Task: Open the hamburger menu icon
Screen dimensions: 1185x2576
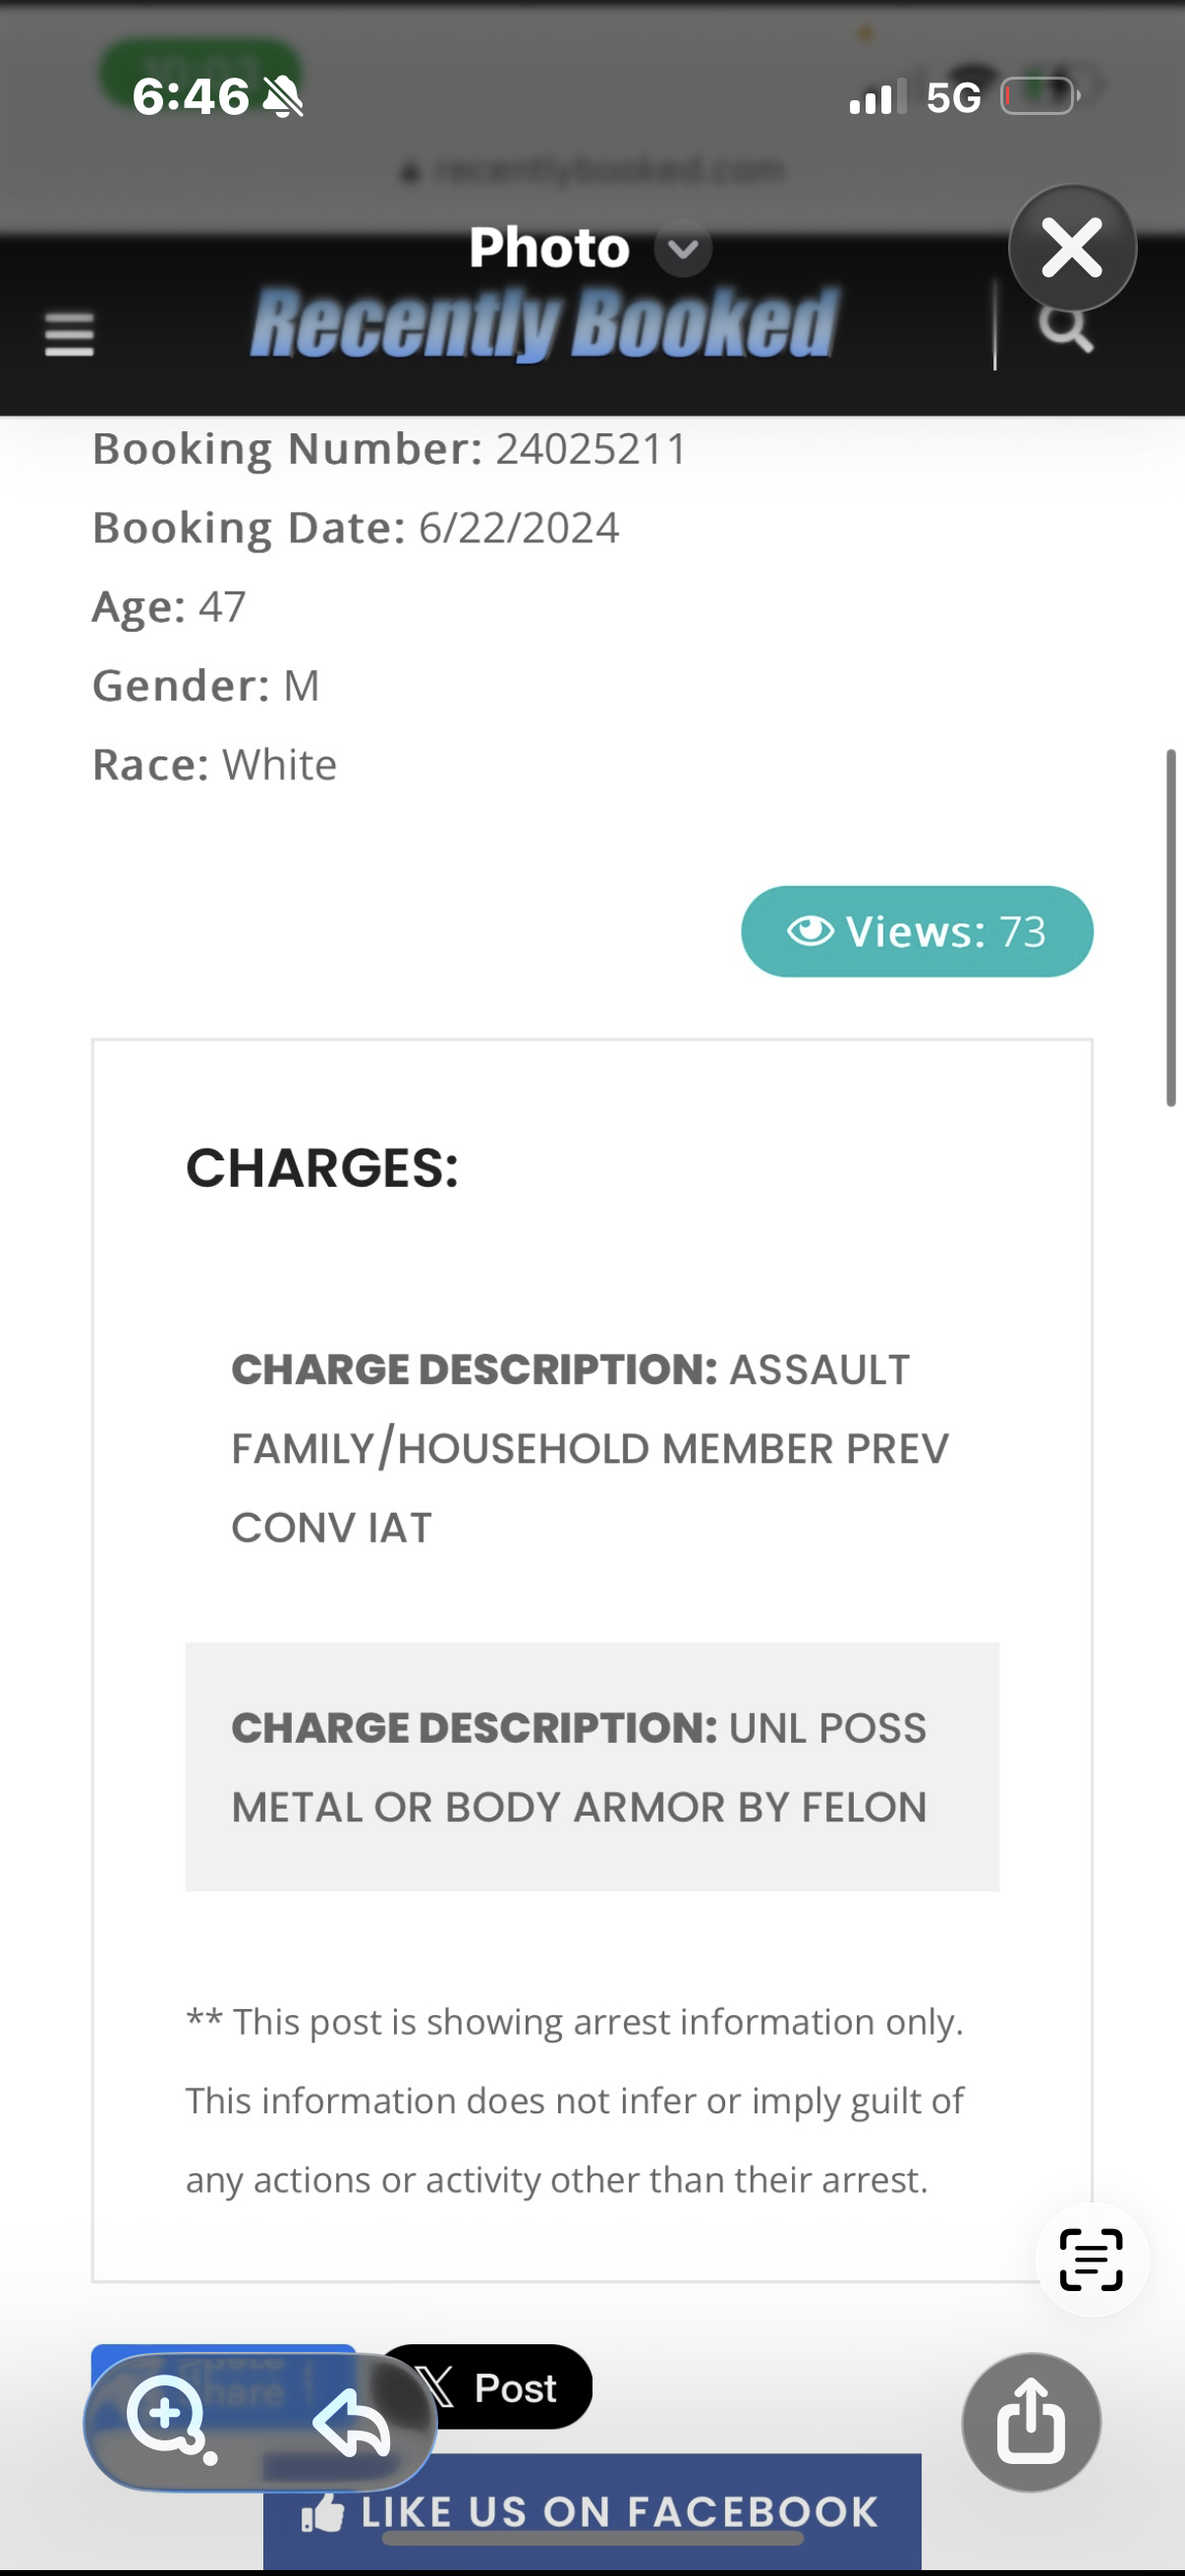Action: tap(69, 334)
